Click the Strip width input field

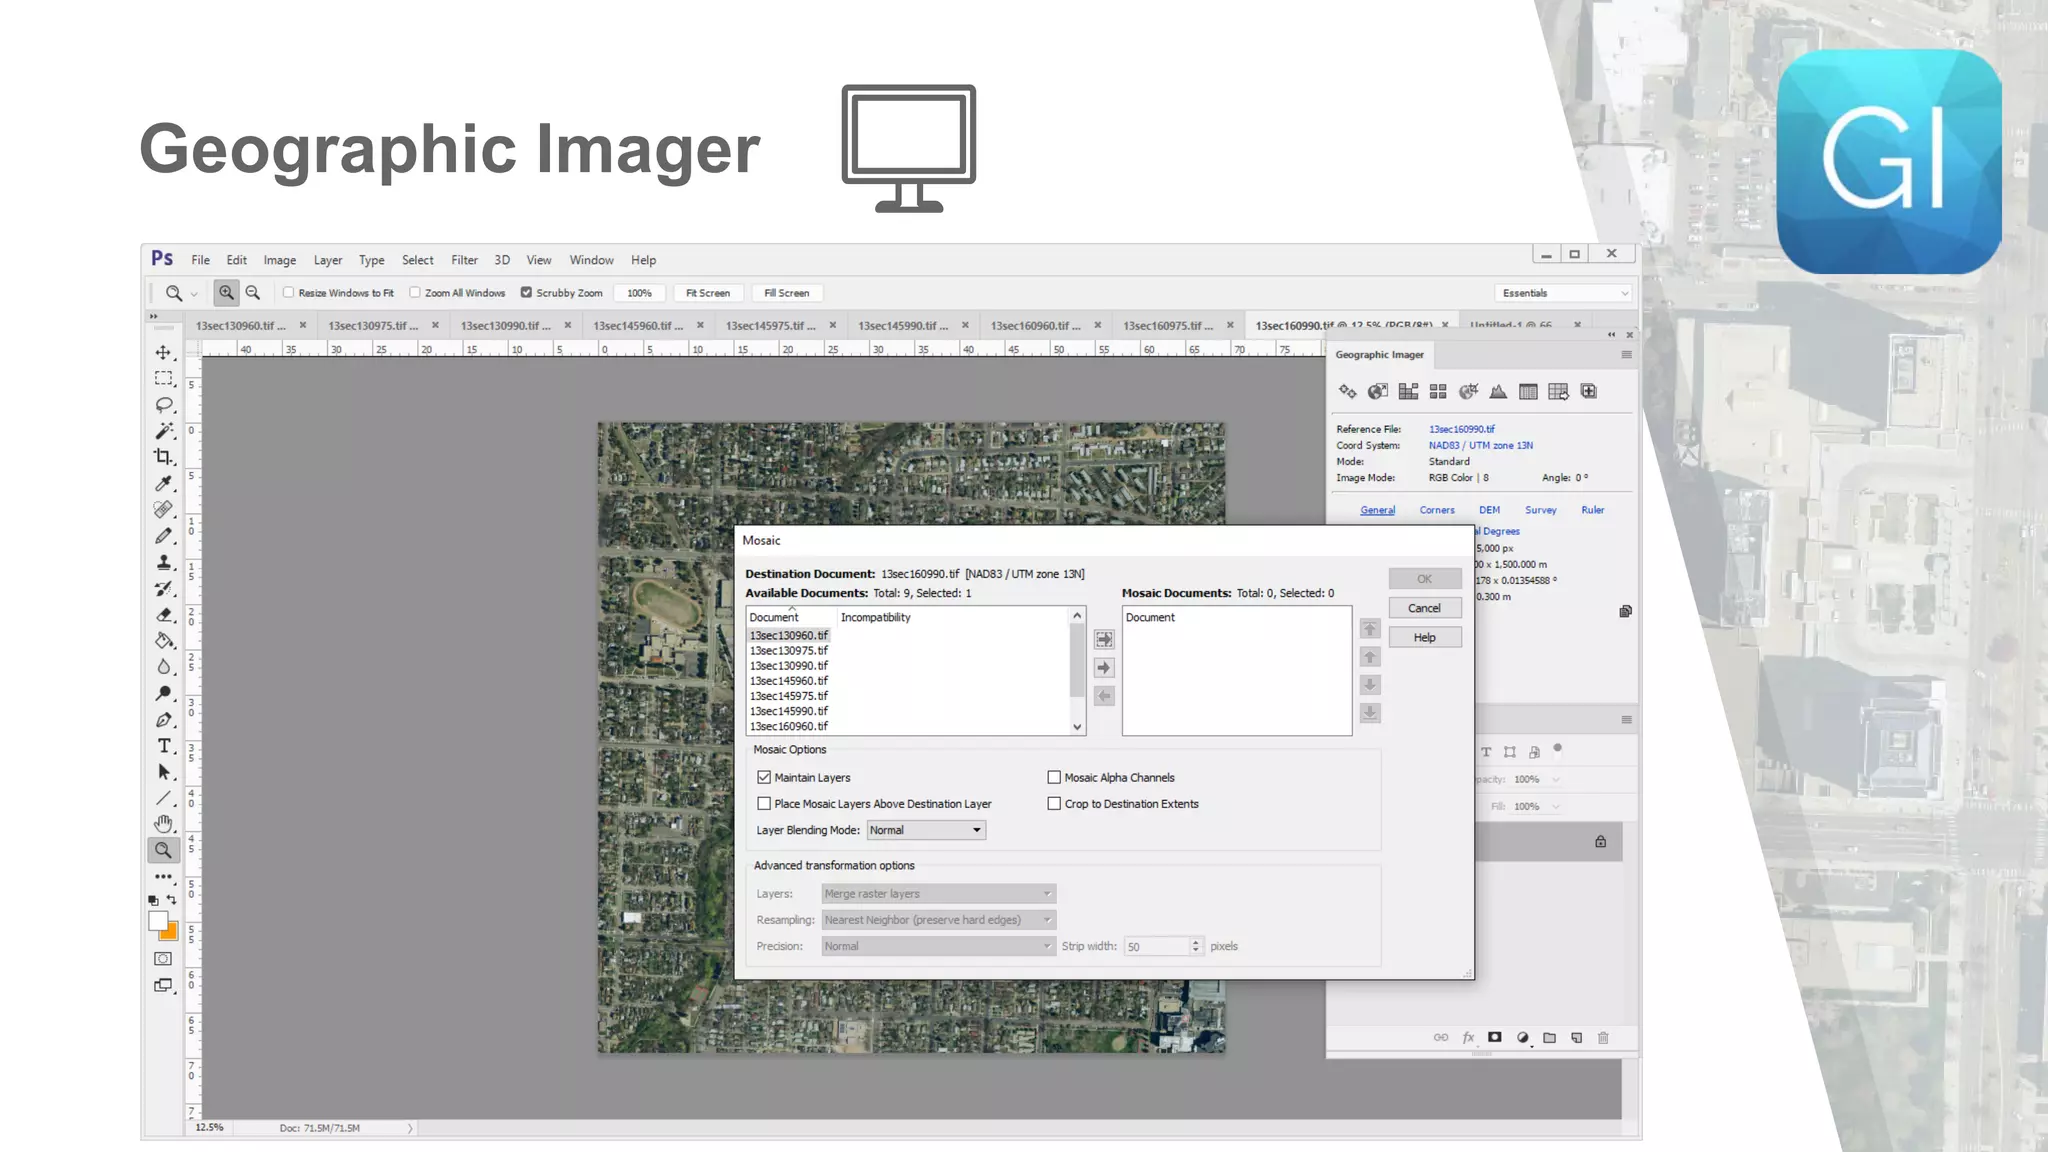pos(1157,946)
